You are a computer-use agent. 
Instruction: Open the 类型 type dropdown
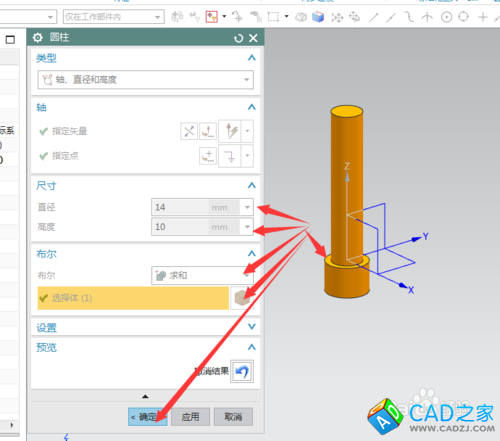click(x=146, y=80)
